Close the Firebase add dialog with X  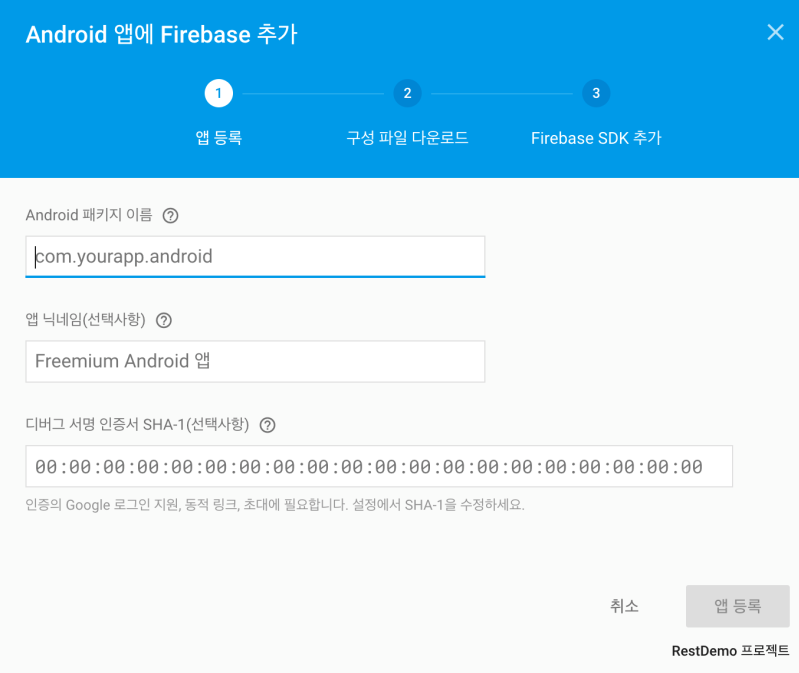pyautogui.click(x=775, y=32)
